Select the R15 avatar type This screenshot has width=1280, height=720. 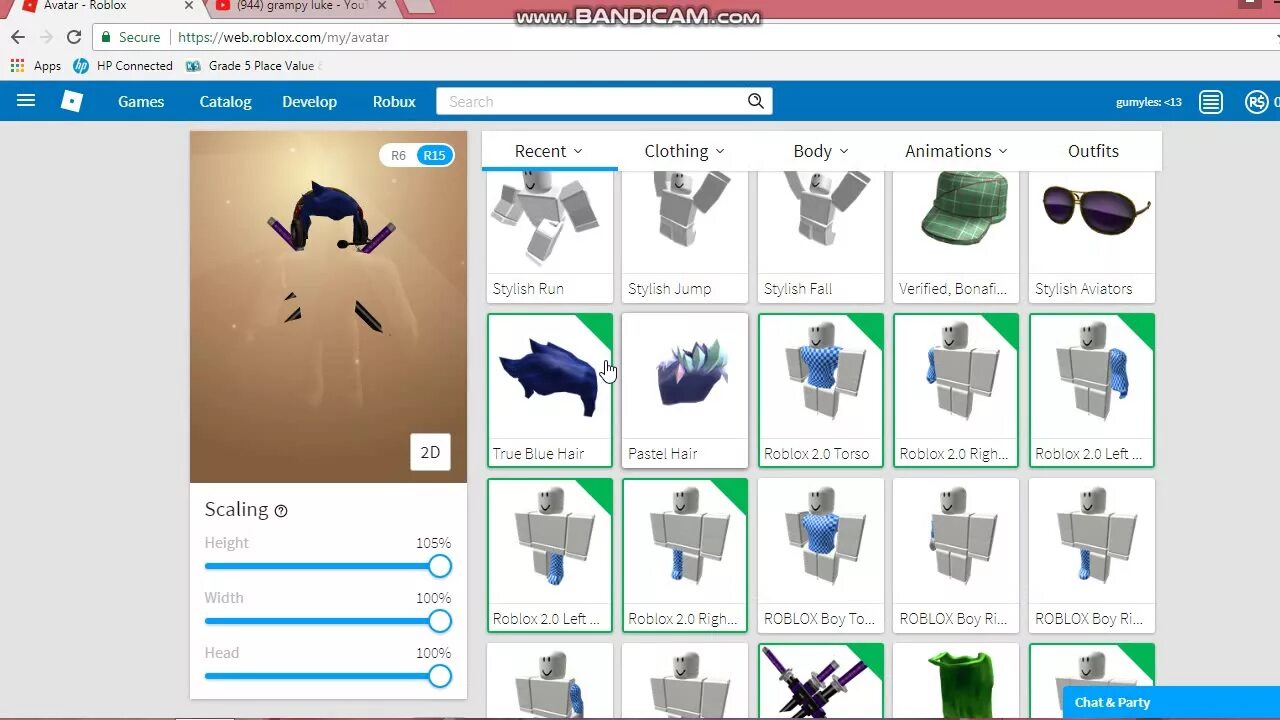434,155
